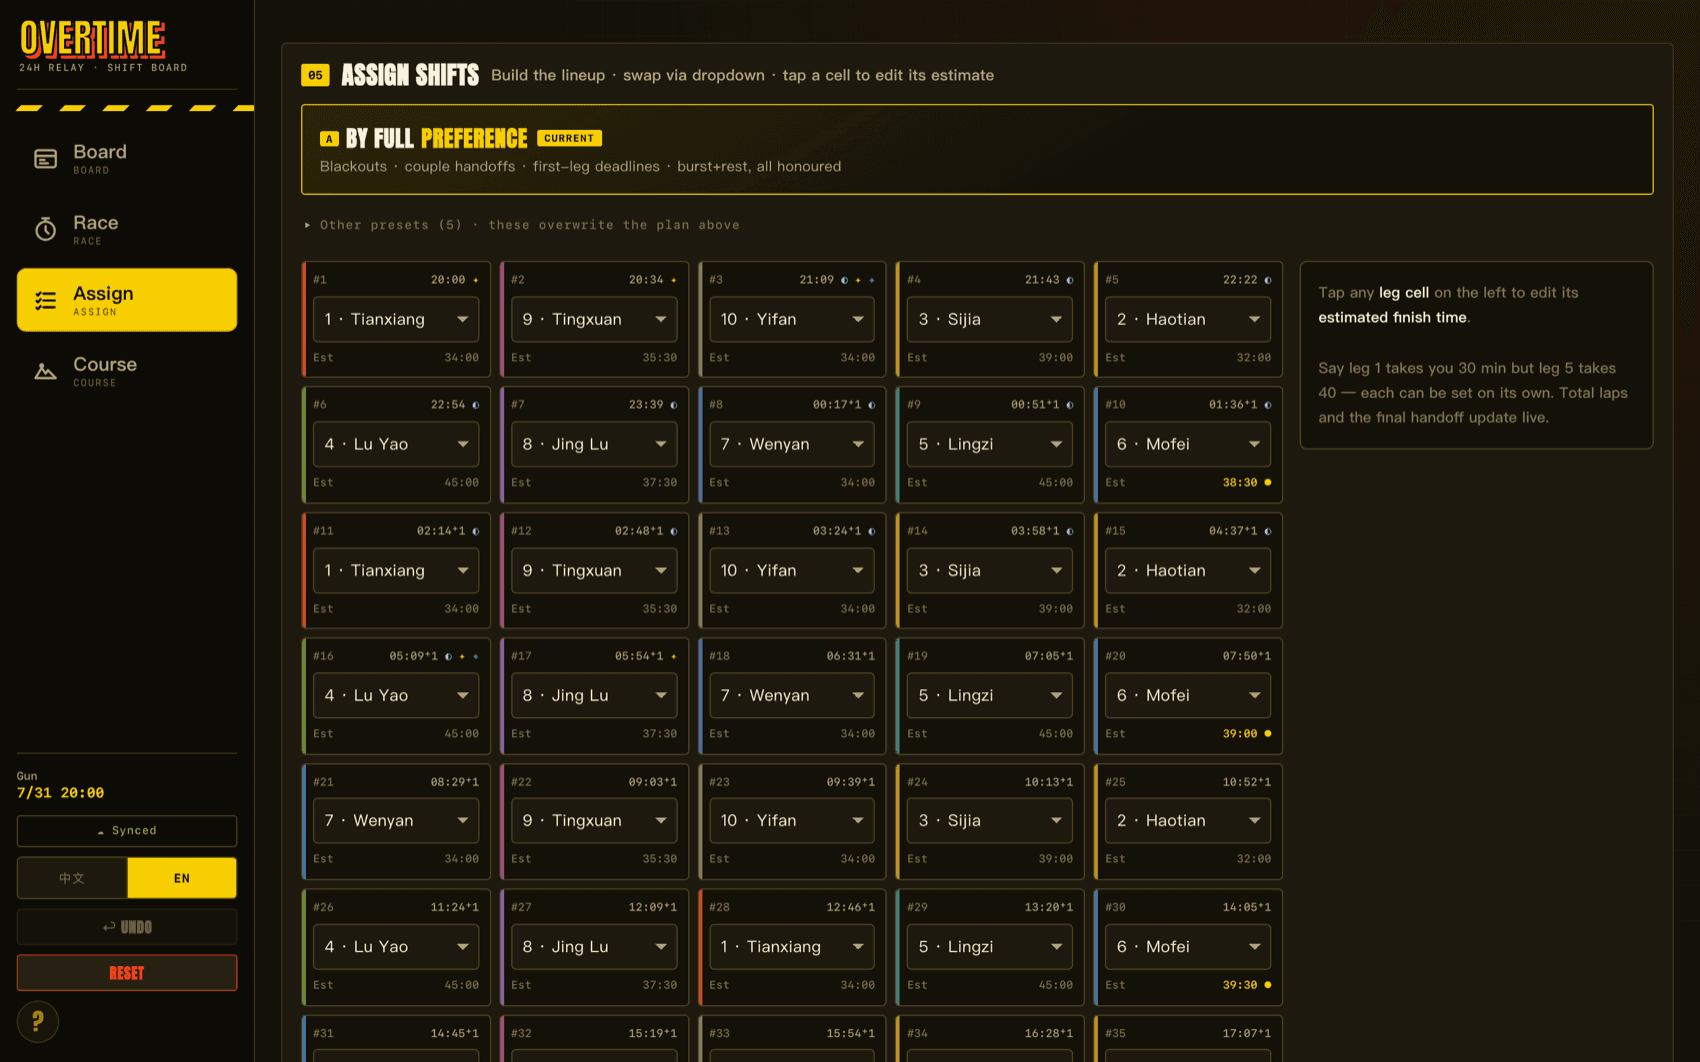
Task: Open leg #2 runner dropdown Tingxuan
Action: coord(594,319)
